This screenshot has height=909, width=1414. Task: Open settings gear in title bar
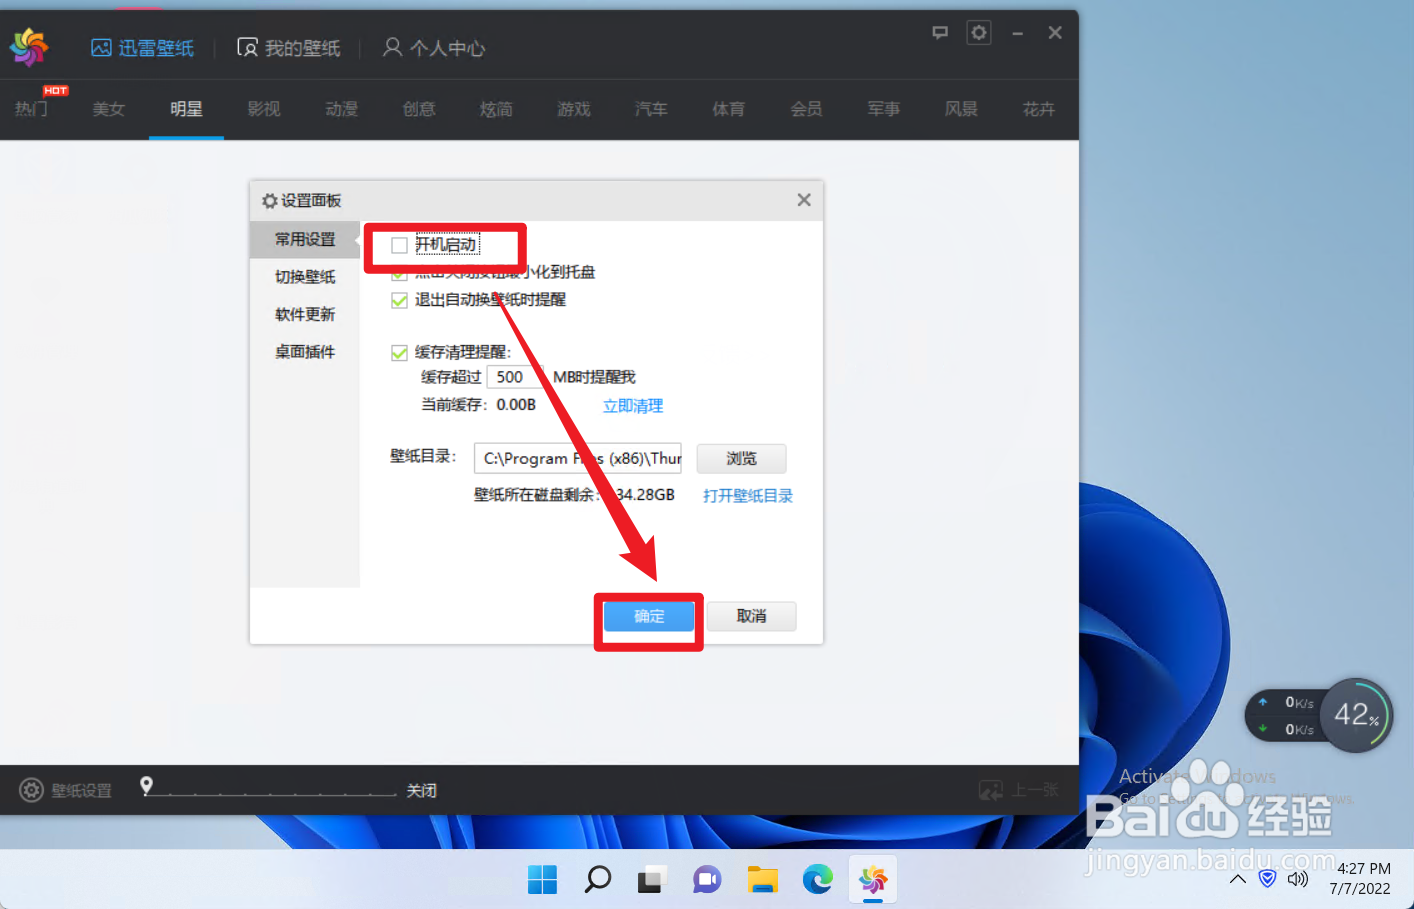(x=979, y=33)
